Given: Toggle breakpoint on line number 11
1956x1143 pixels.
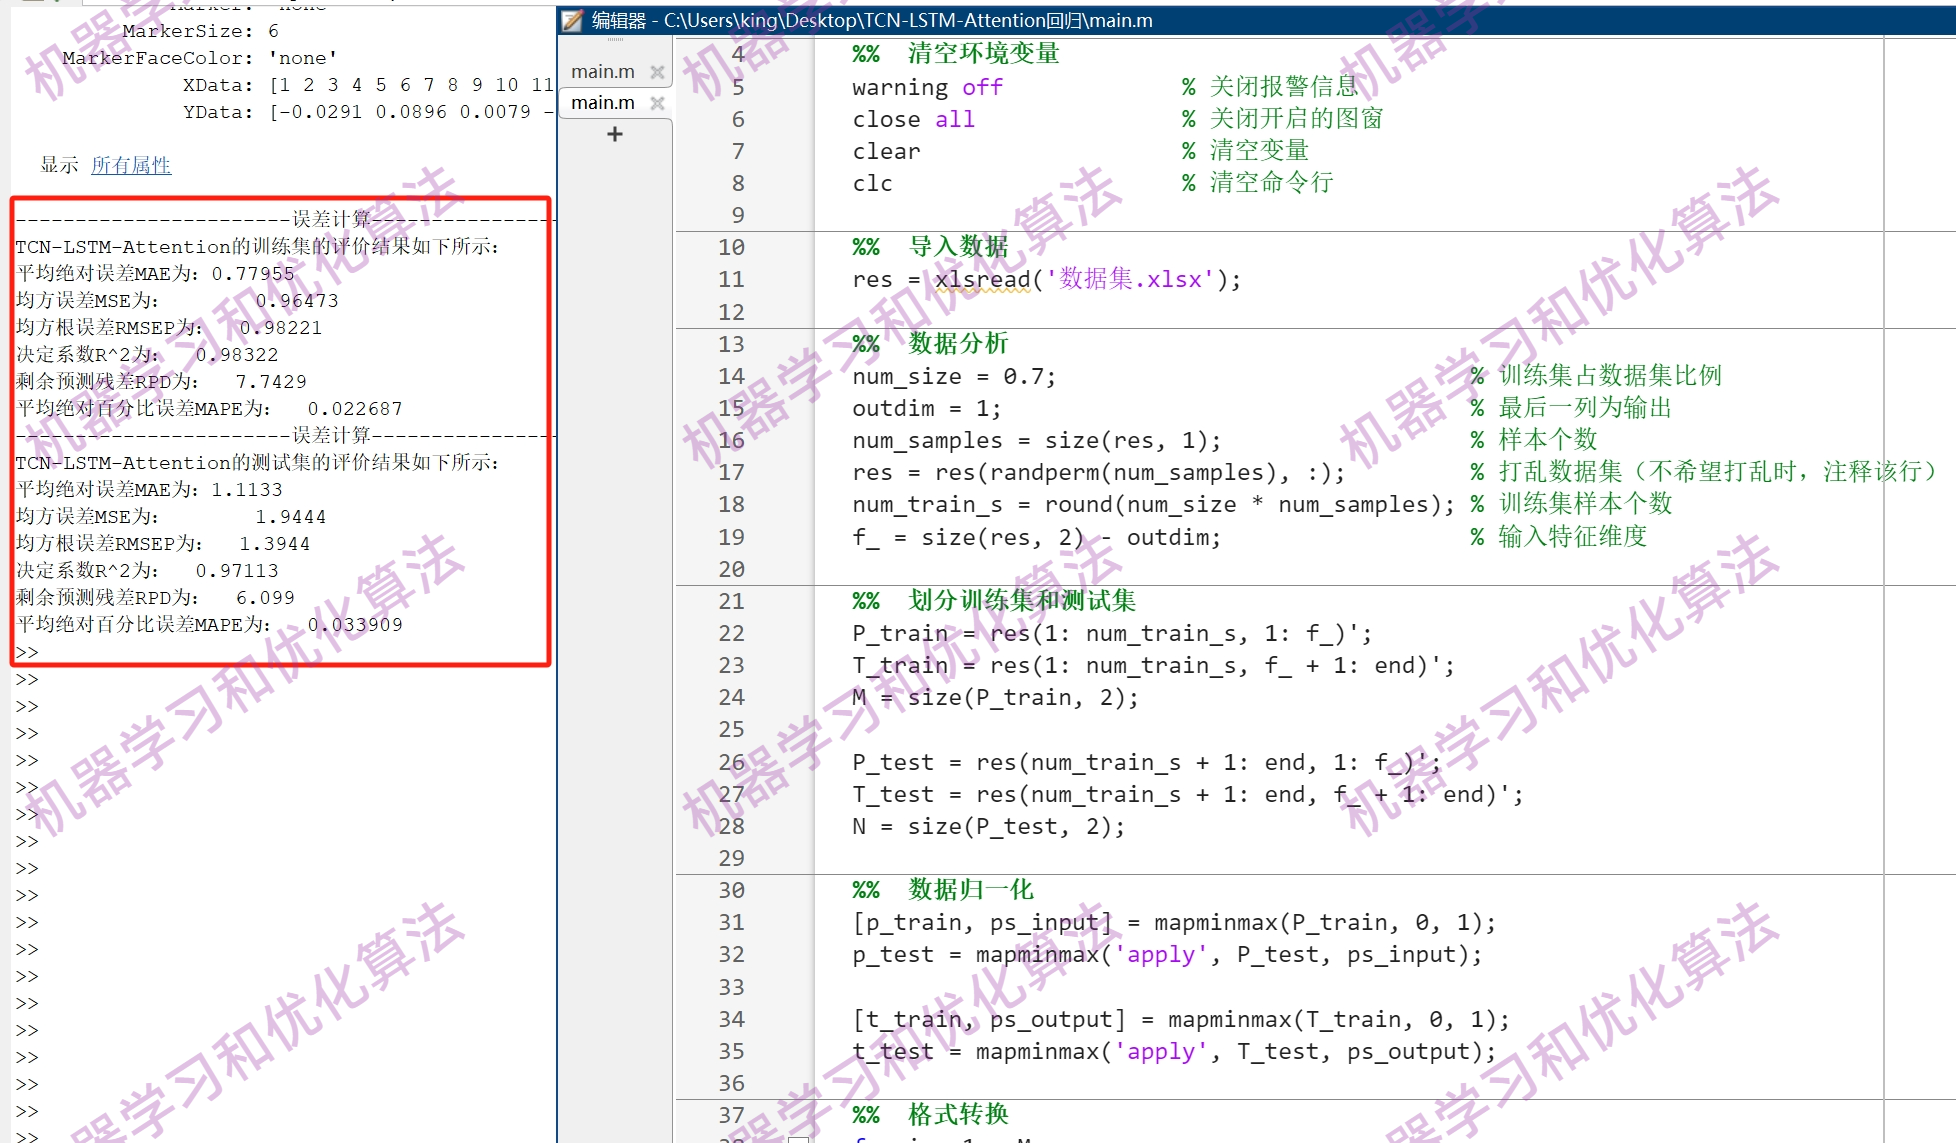Looking at the screenshot, I should tap(731, 280).
